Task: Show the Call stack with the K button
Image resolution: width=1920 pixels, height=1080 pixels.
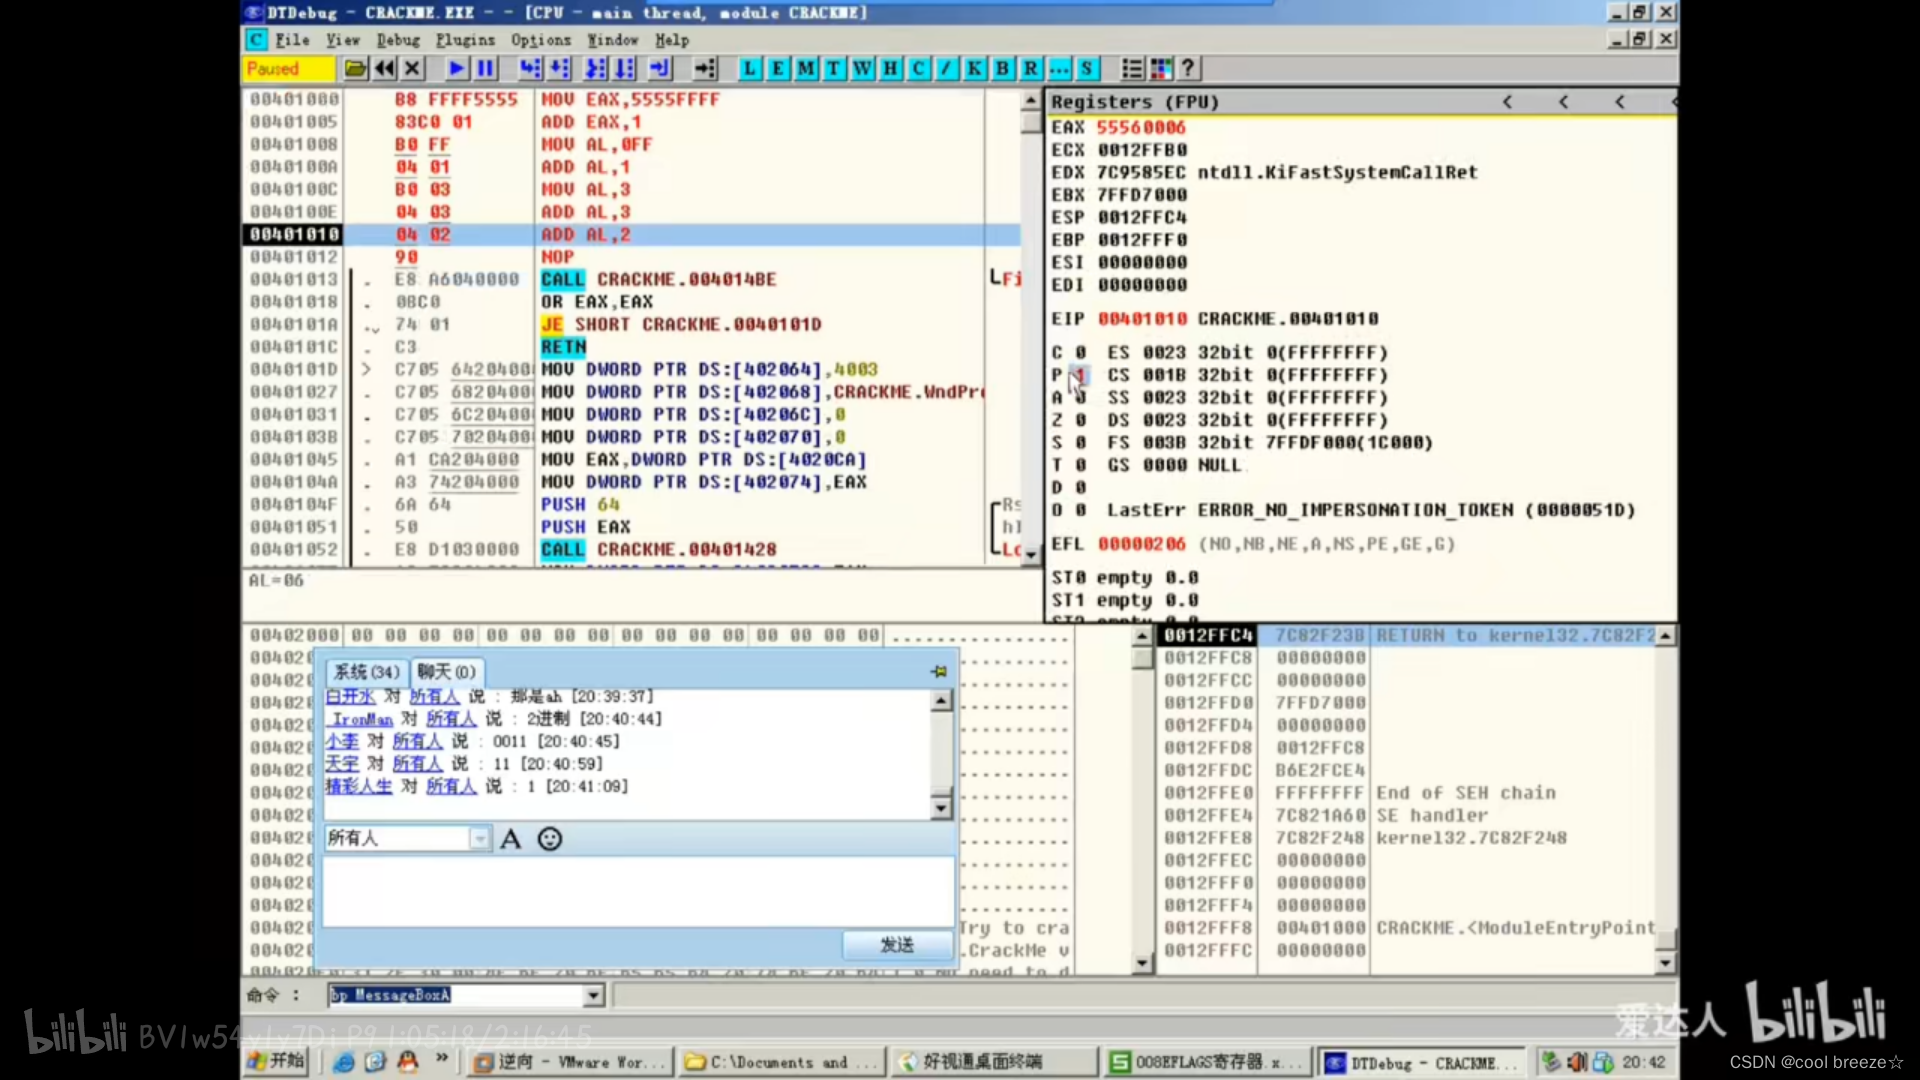Action: coord(974,68)
